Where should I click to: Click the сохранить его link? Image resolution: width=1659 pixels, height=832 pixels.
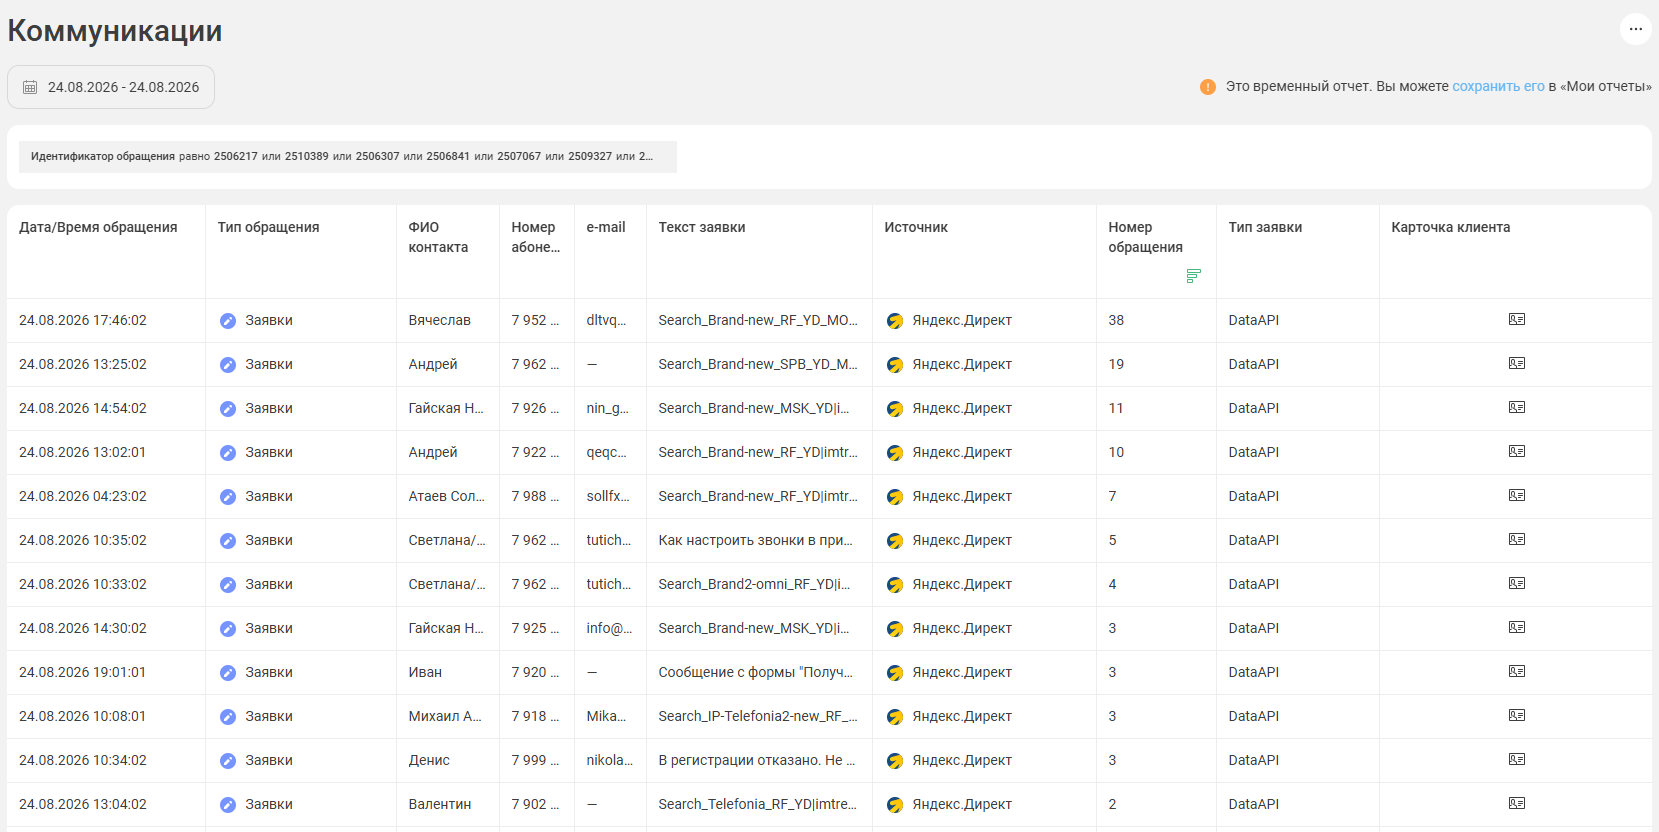coord(1498,86)
